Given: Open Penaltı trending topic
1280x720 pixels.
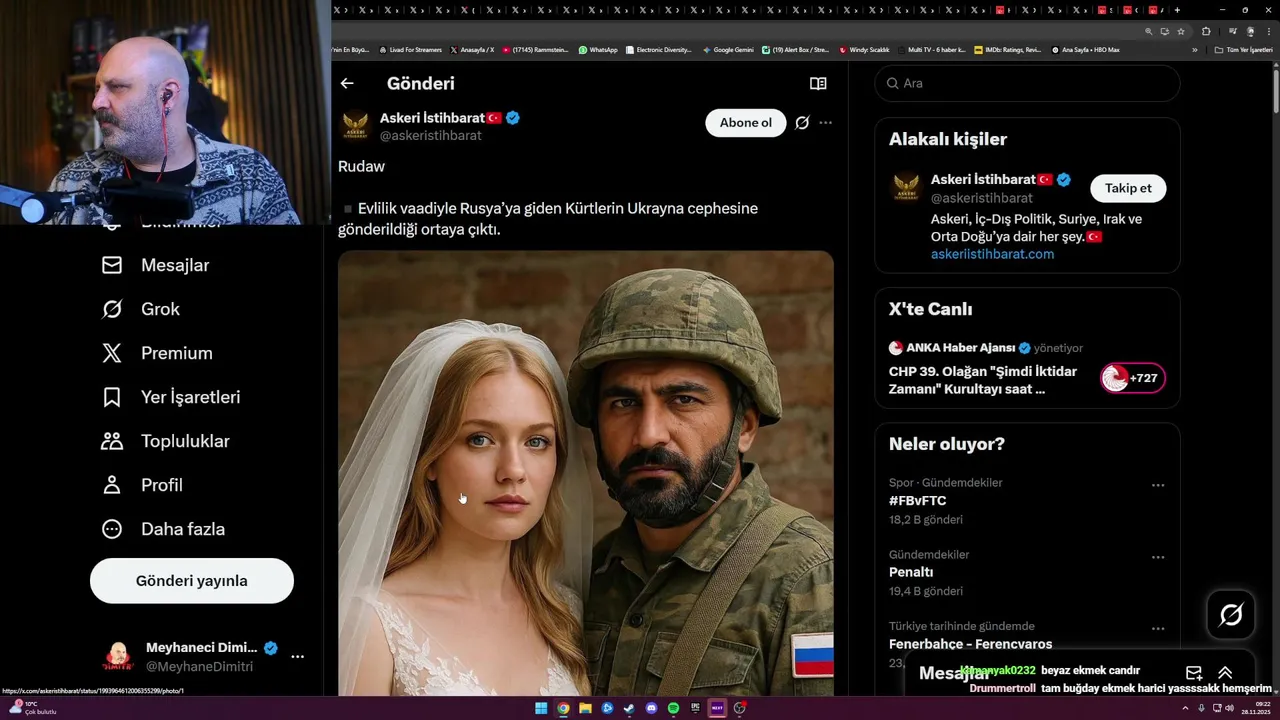Looking at the screenshot, I should (911, 573).
